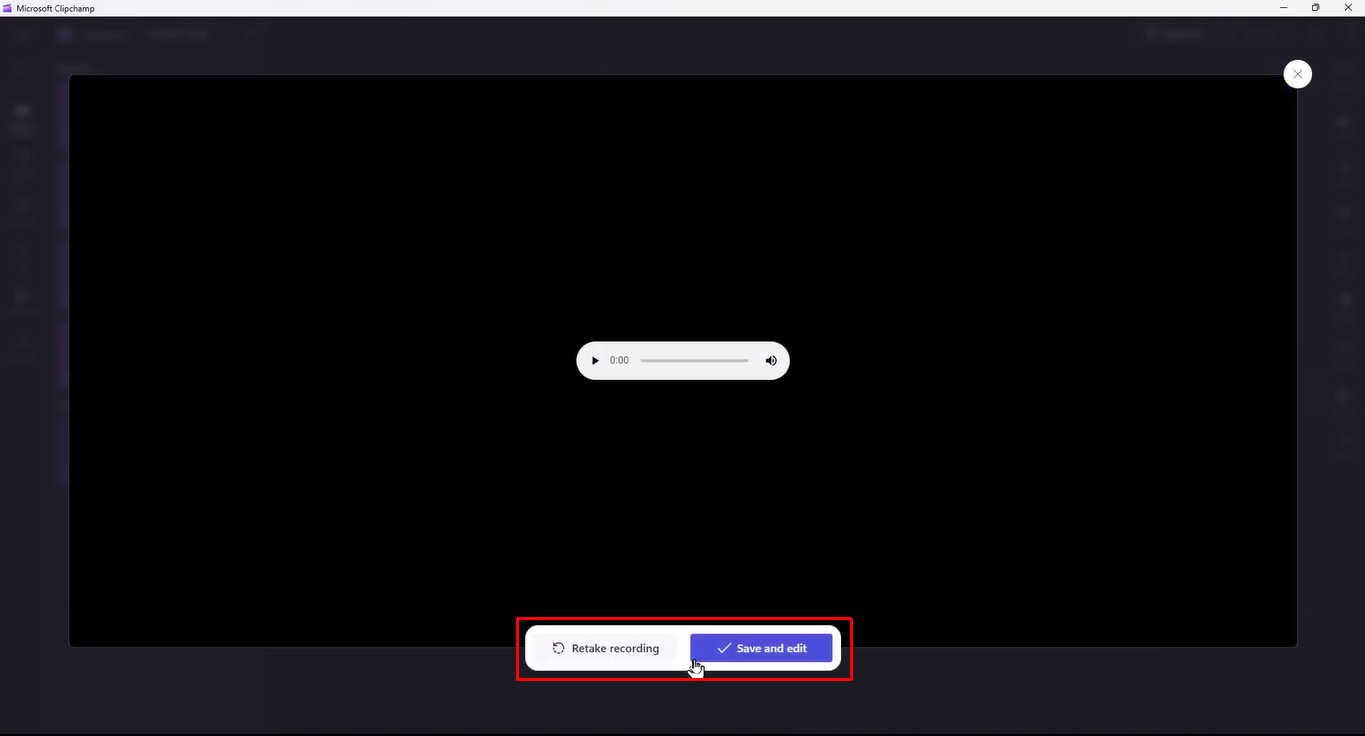Open the Captions sidebar panel
Screen dimensions: 1365x736
pos(22,345)
